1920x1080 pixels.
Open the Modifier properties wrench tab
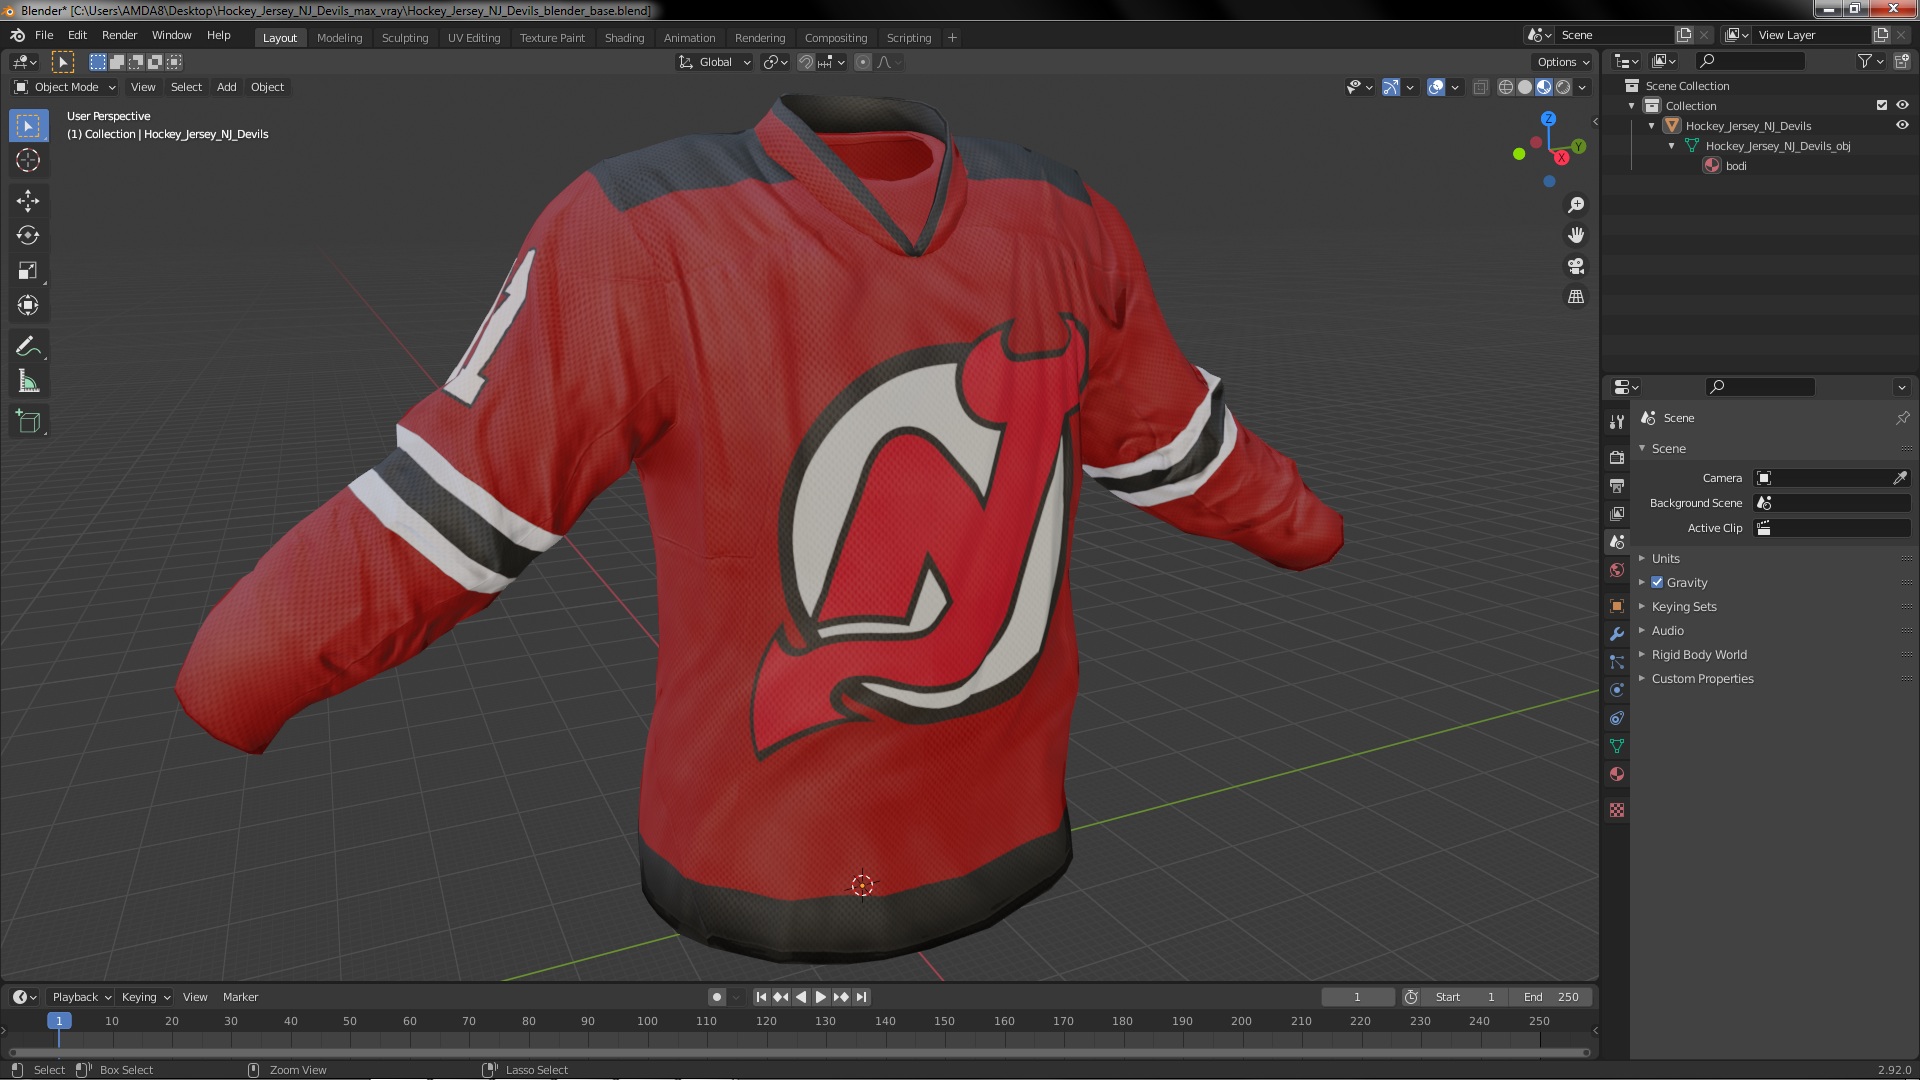point(1617,634)
